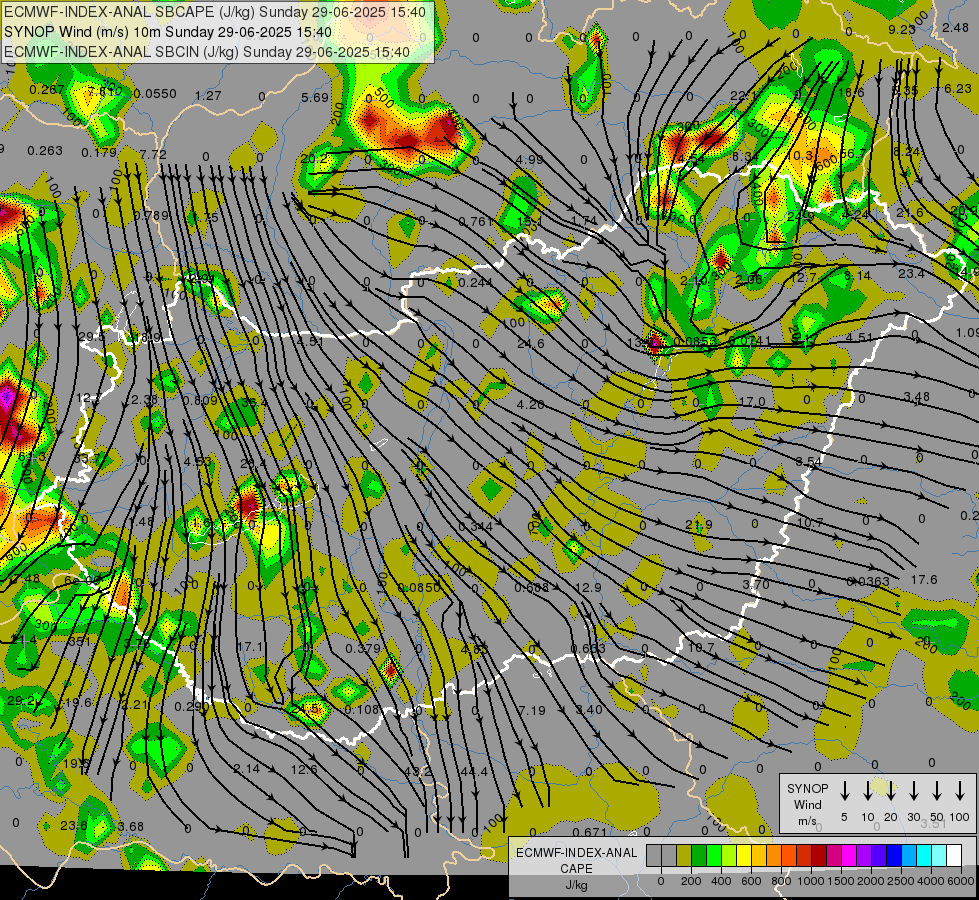Click the 17.6 value on the map
The width and height of the screenshot is (979, 900).
[923, 580]
